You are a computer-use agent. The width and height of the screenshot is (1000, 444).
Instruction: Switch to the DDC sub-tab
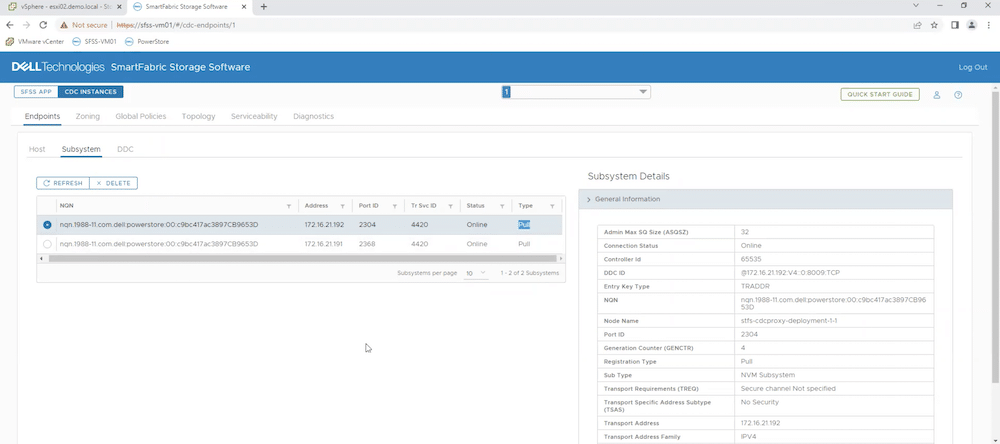[125, 149]
